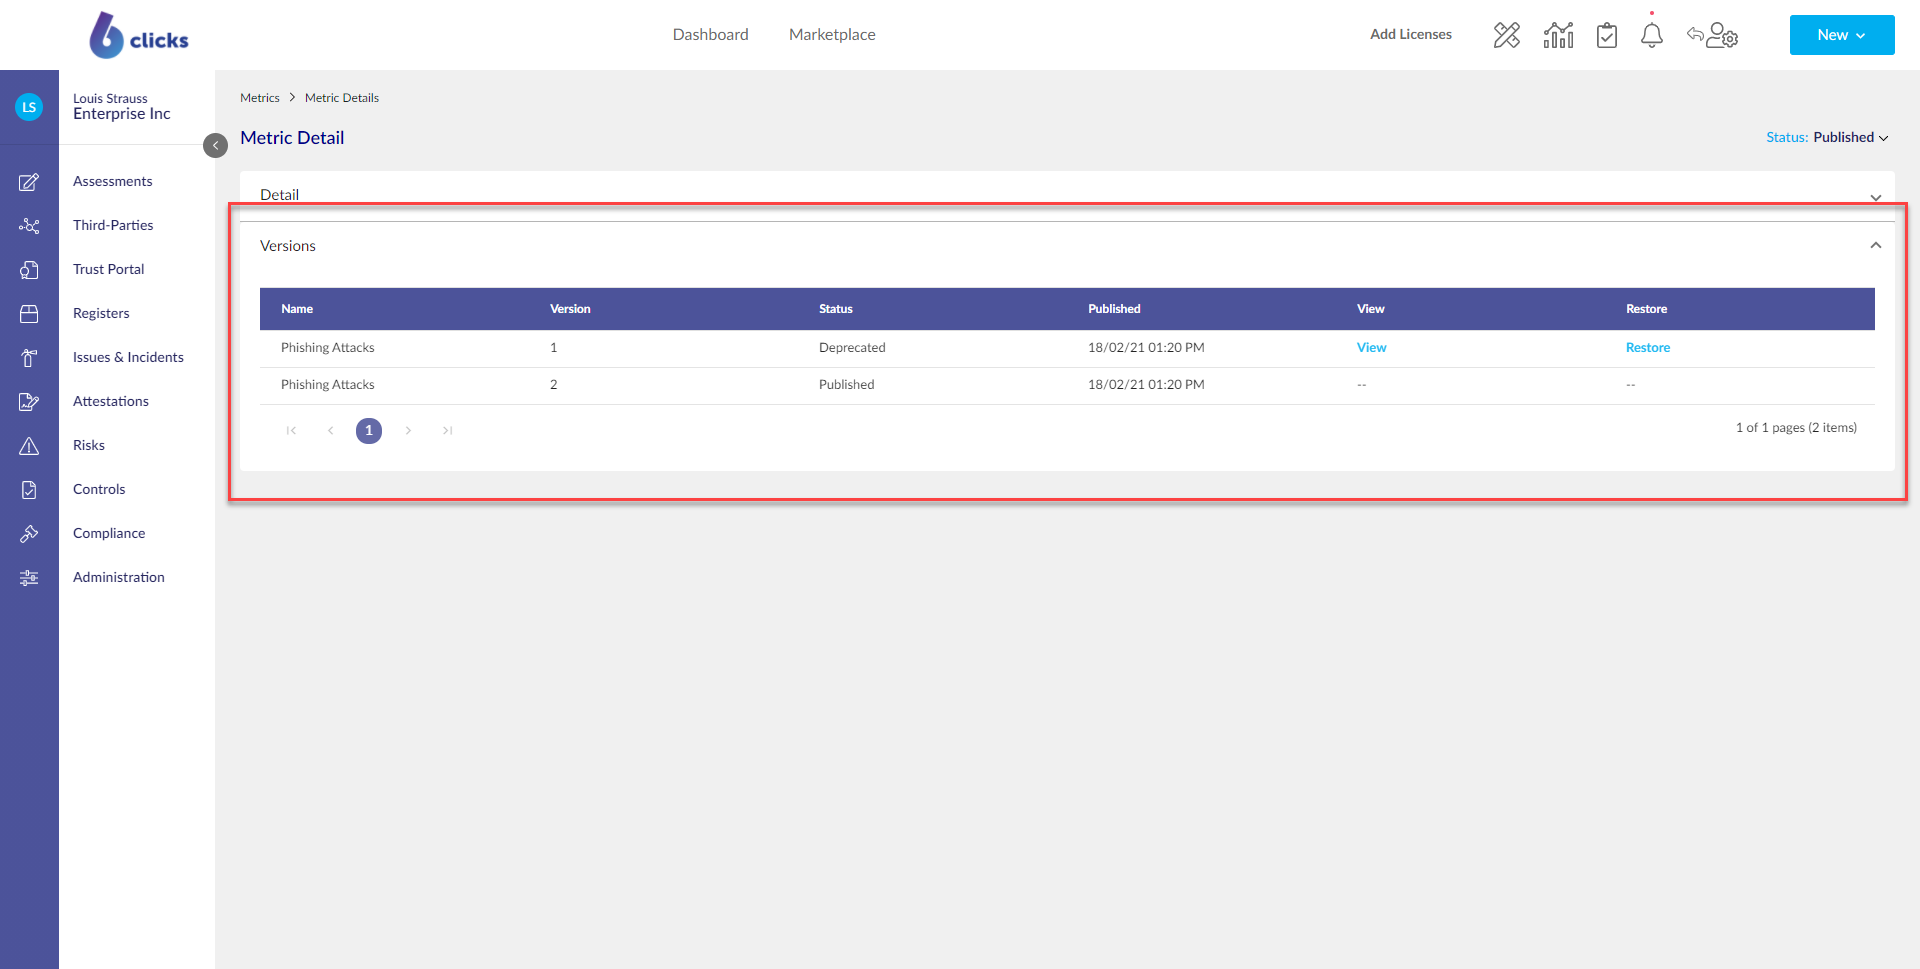Click the Version column header
The height and width of the screenshot is (969, 1920).
click(x=570, y=310)
